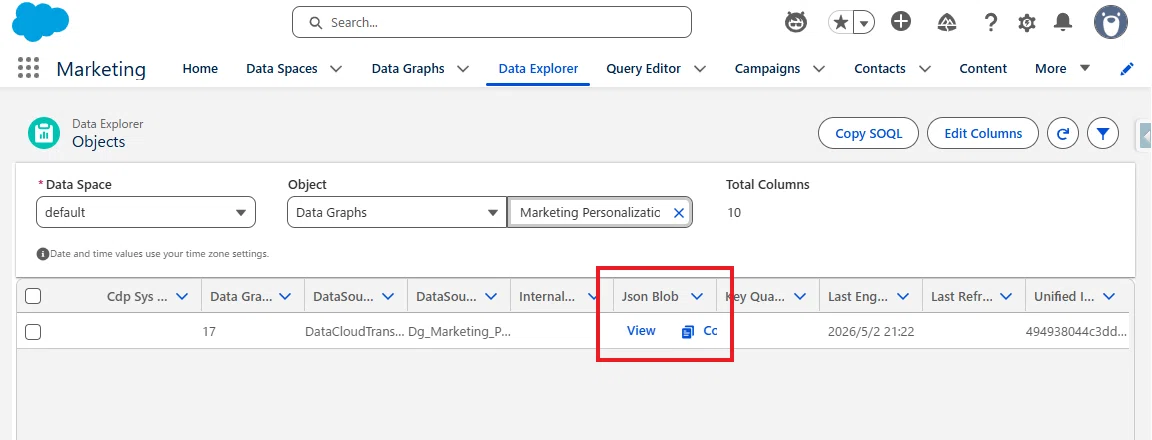Open the Data Spaces tab
This screenshot has height=440, width=1152.
[x=281, y=68]
